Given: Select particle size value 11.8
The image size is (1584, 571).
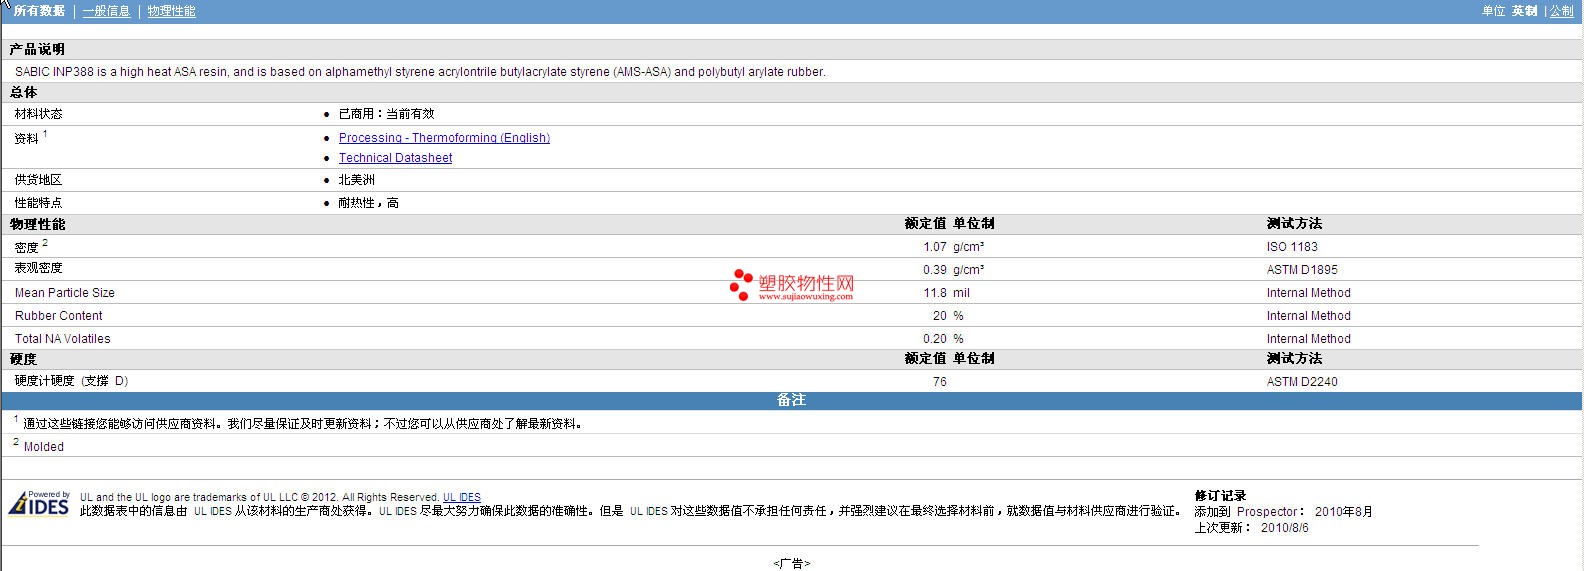Looking at the screenshot, I should 935,293.
